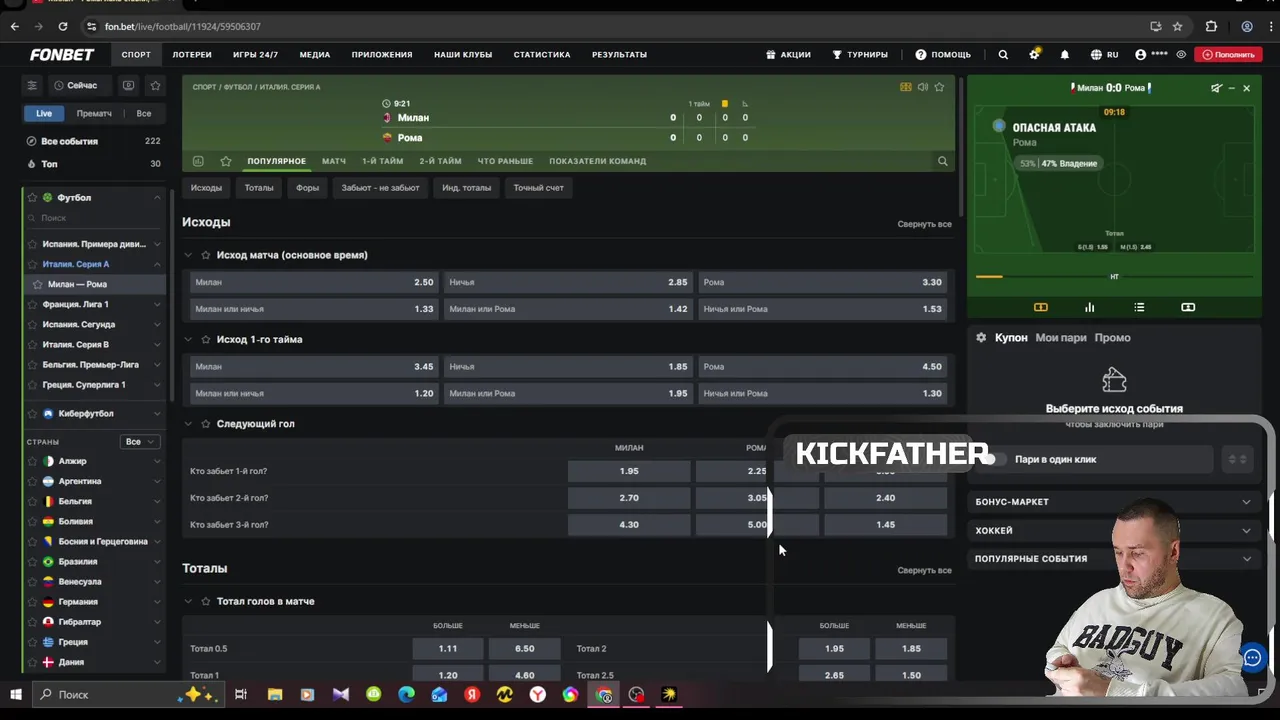Open the events list icon in match widget

click(1139, 307)
